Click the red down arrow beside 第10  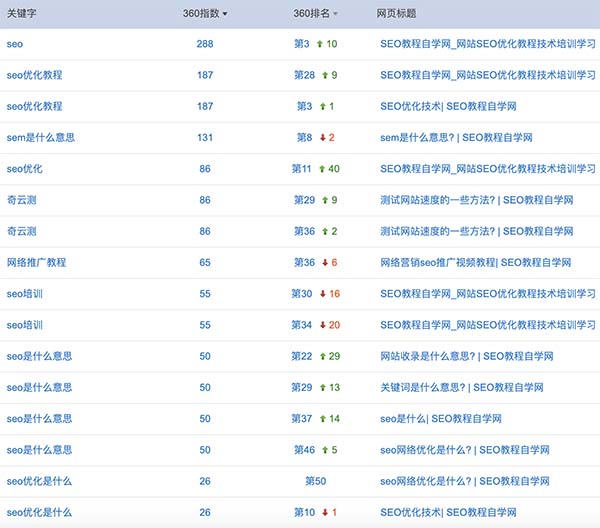tap(323, 512)
